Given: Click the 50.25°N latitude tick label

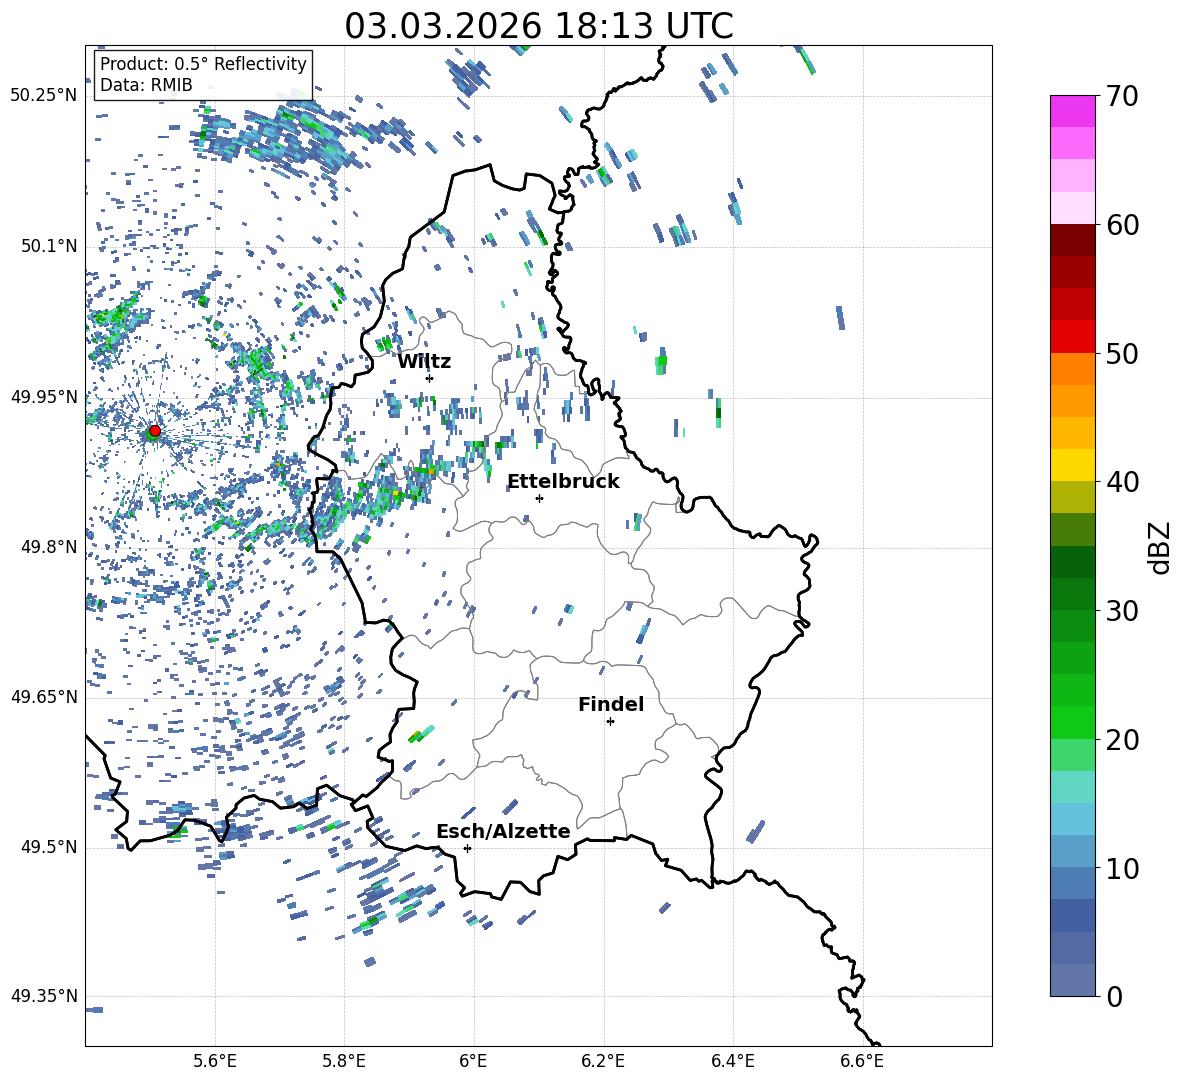Looking at the screenshot, I should [44, 95].
